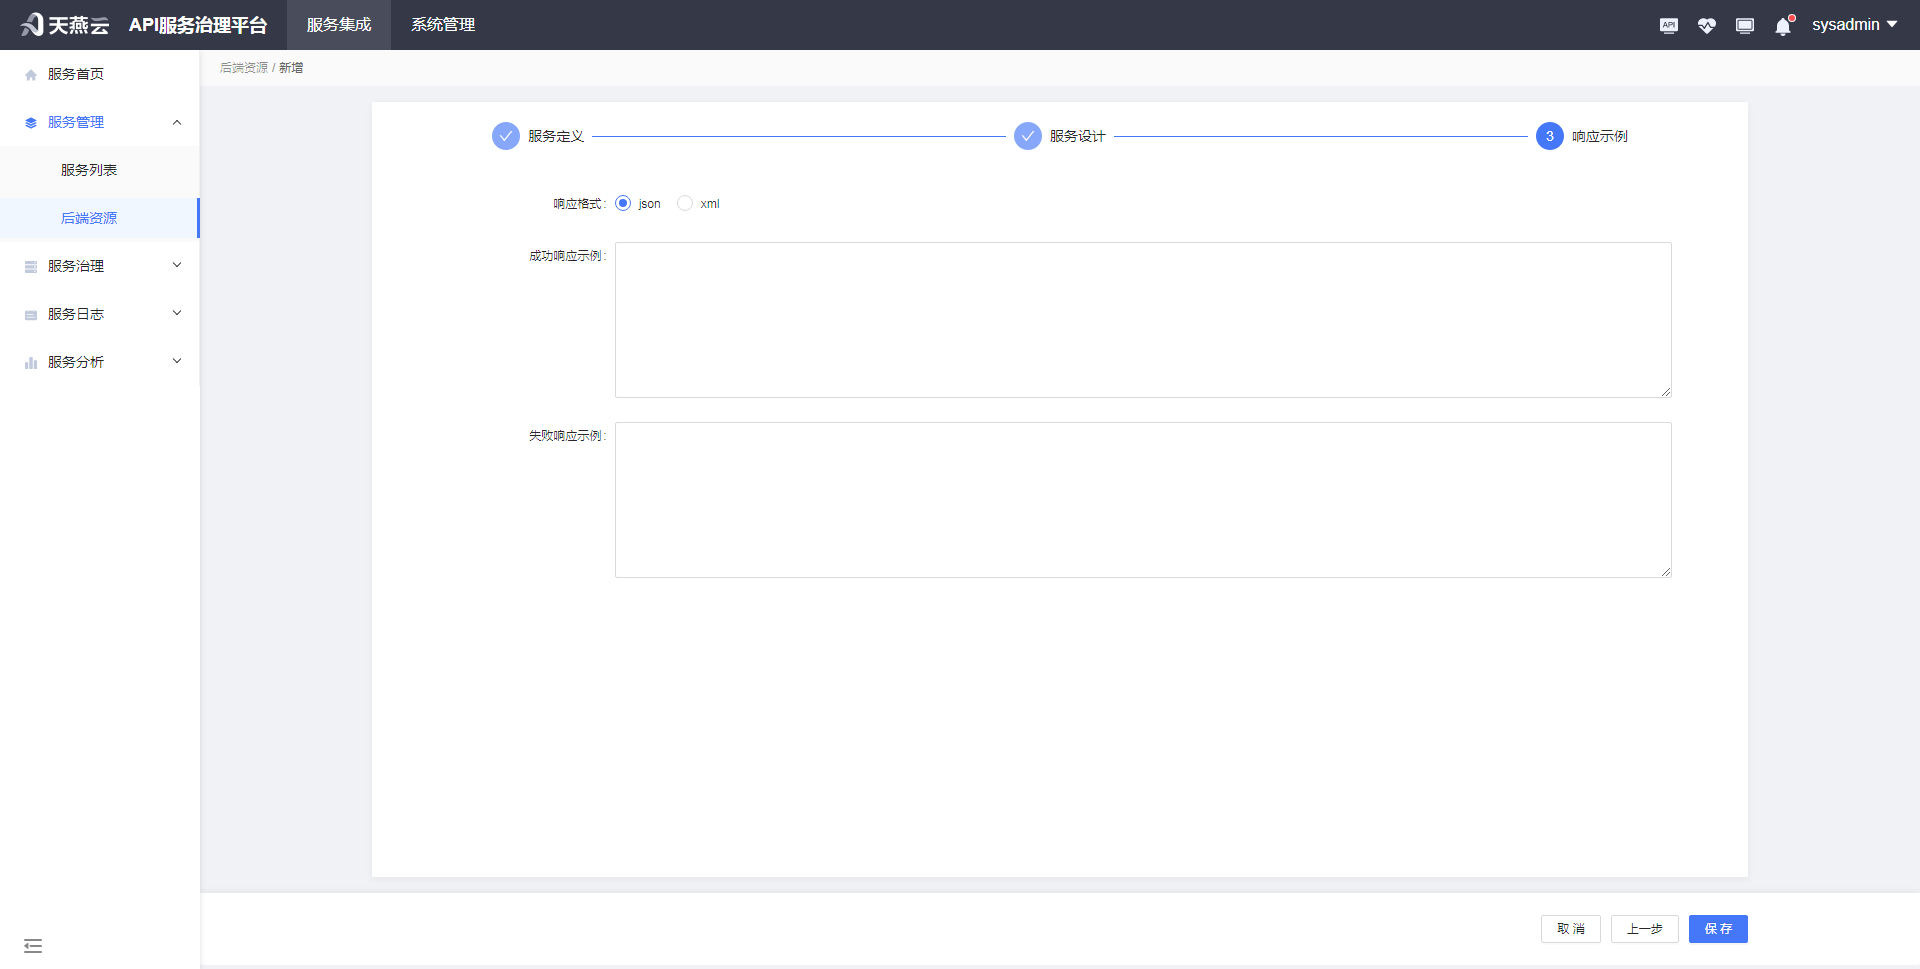The height and width of the screenshot is (969, 1920).
Task: Click the 服务首页 home icon
Action: tap(31, 75)
